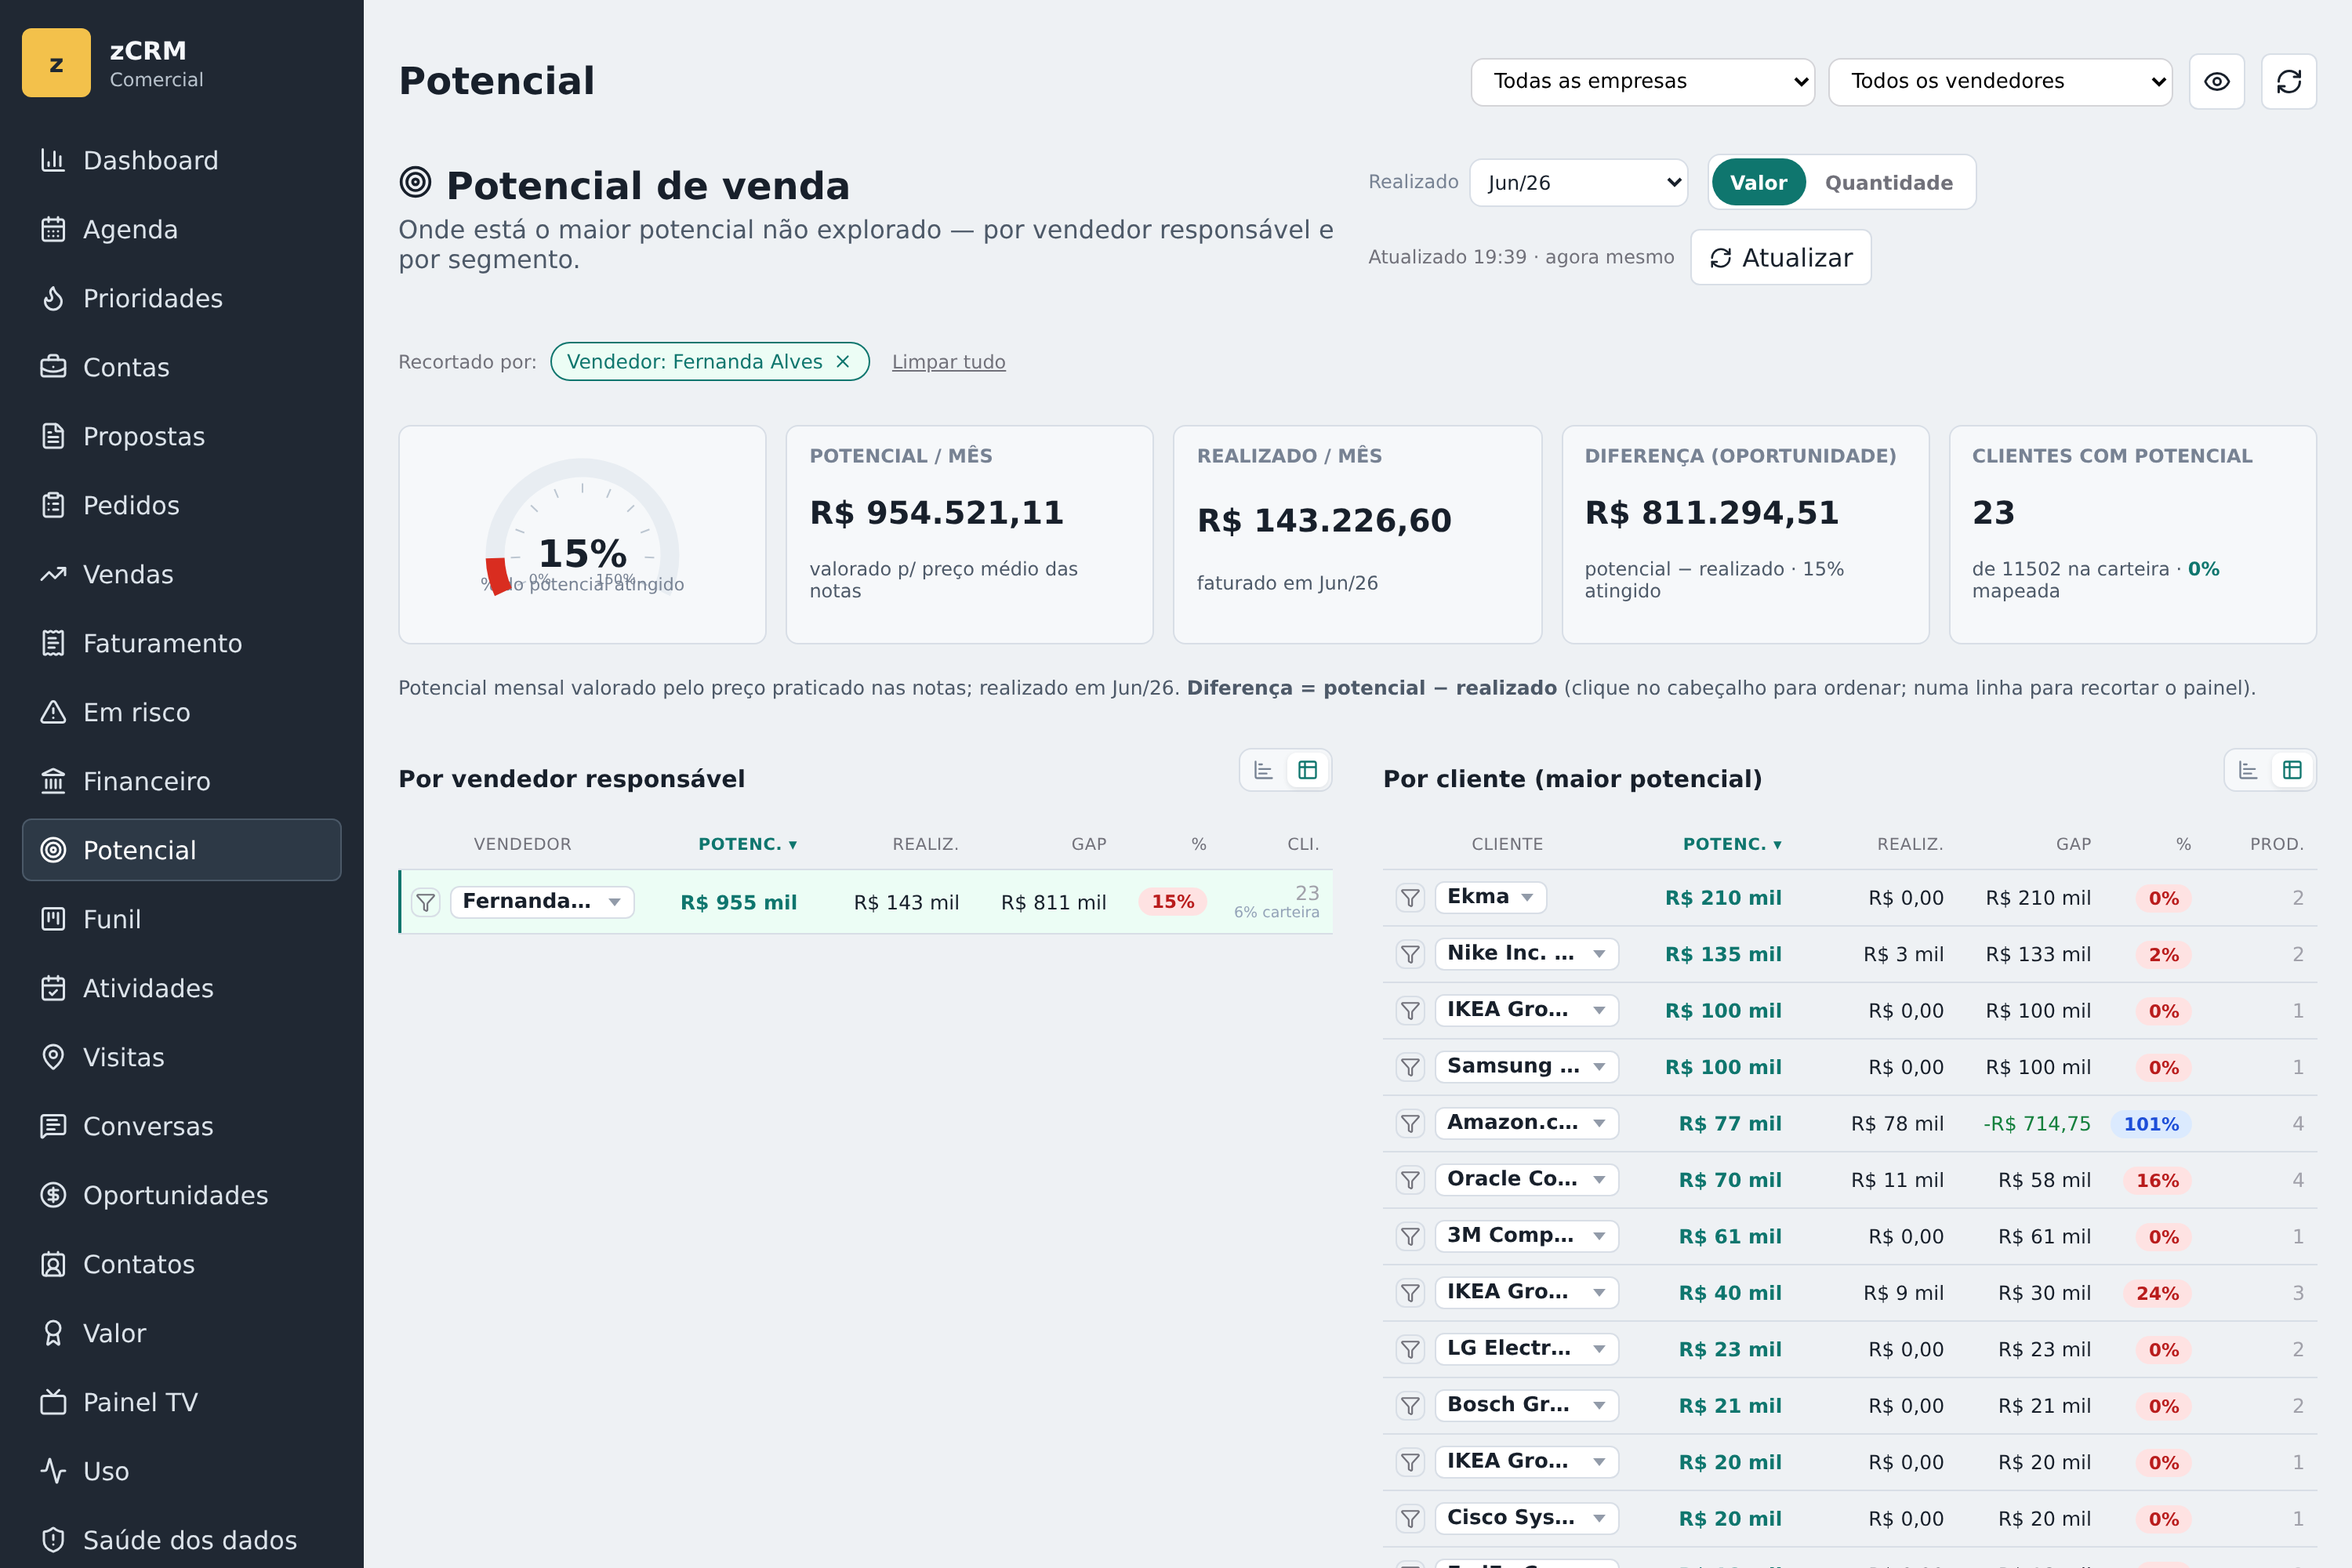2352x1568 pixels.
Task: Open Contatos in the sidebar
Action: tap(181, 1264)
